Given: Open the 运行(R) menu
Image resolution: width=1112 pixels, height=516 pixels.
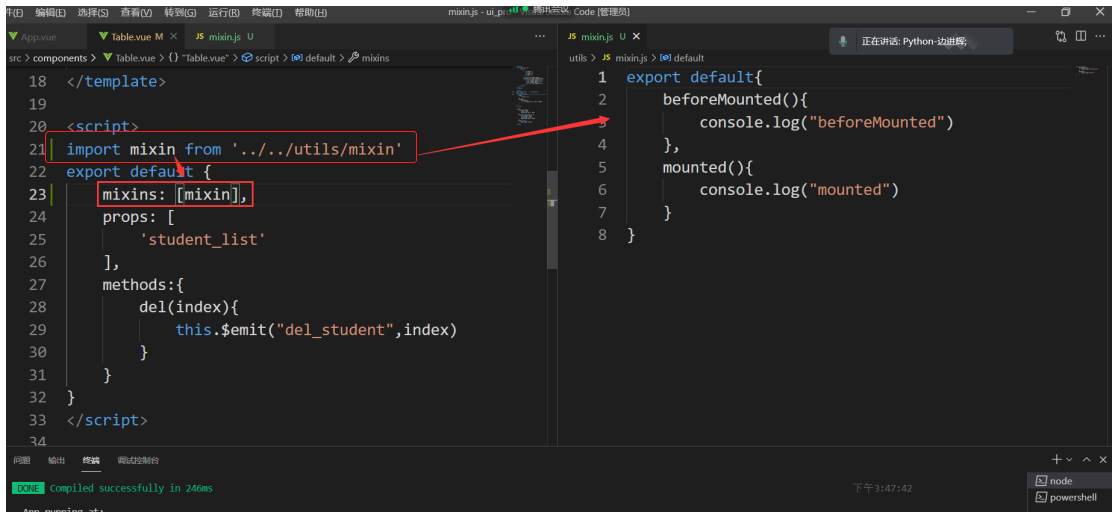Looking at the screenshot, I should [x=224, y=13].
